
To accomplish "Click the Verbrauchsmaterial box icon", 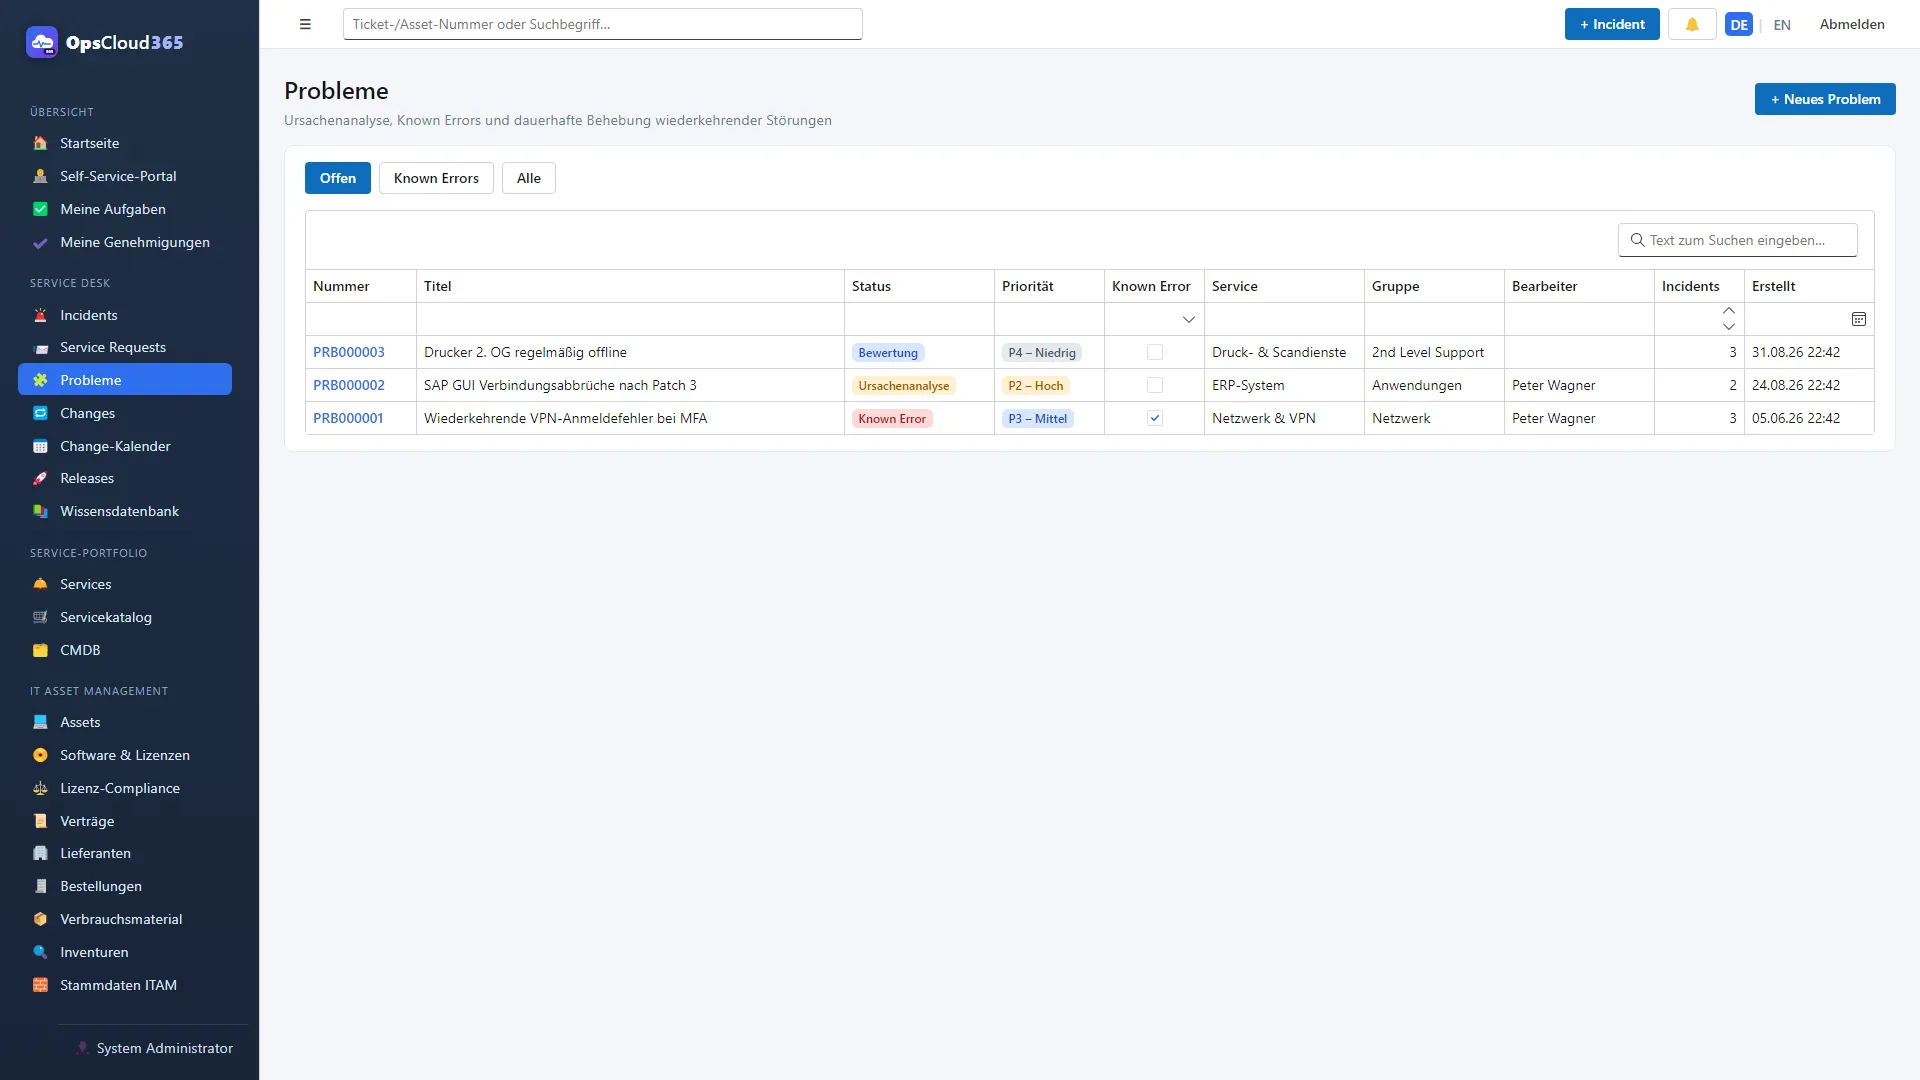I will [40, 919].
